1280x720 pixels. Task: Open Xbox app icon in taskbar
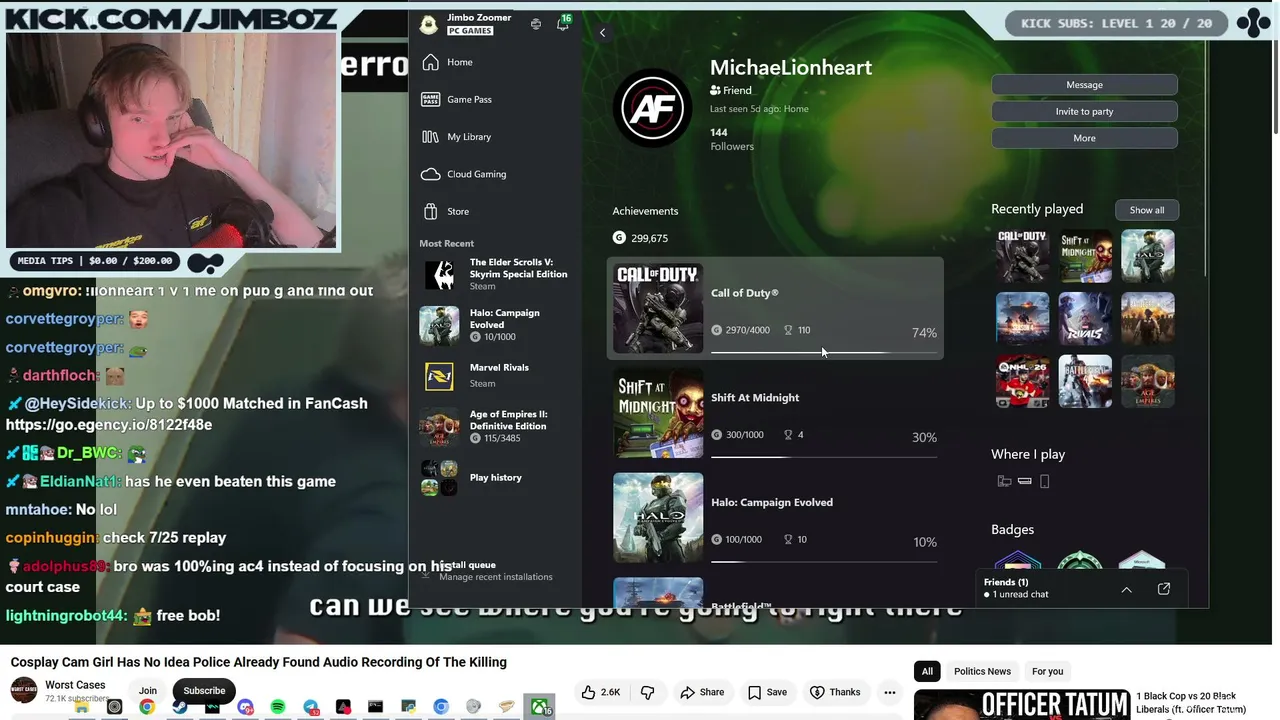540,708
